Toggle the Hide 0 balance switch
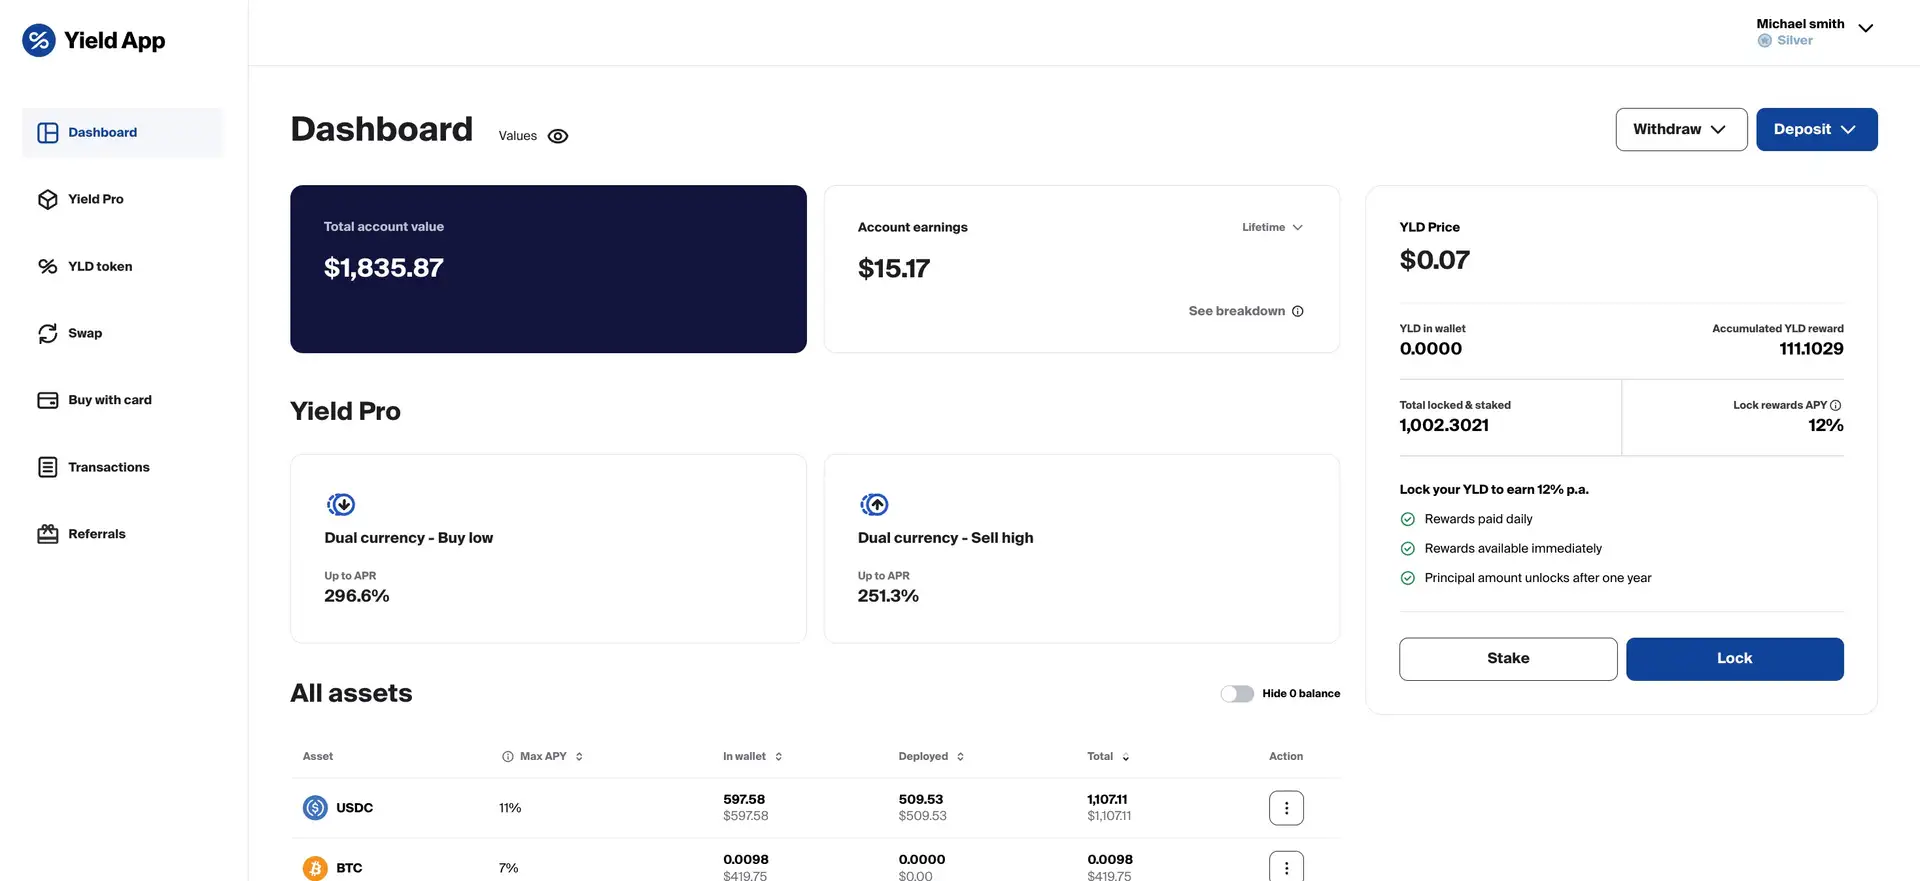 pos(1236,694)
